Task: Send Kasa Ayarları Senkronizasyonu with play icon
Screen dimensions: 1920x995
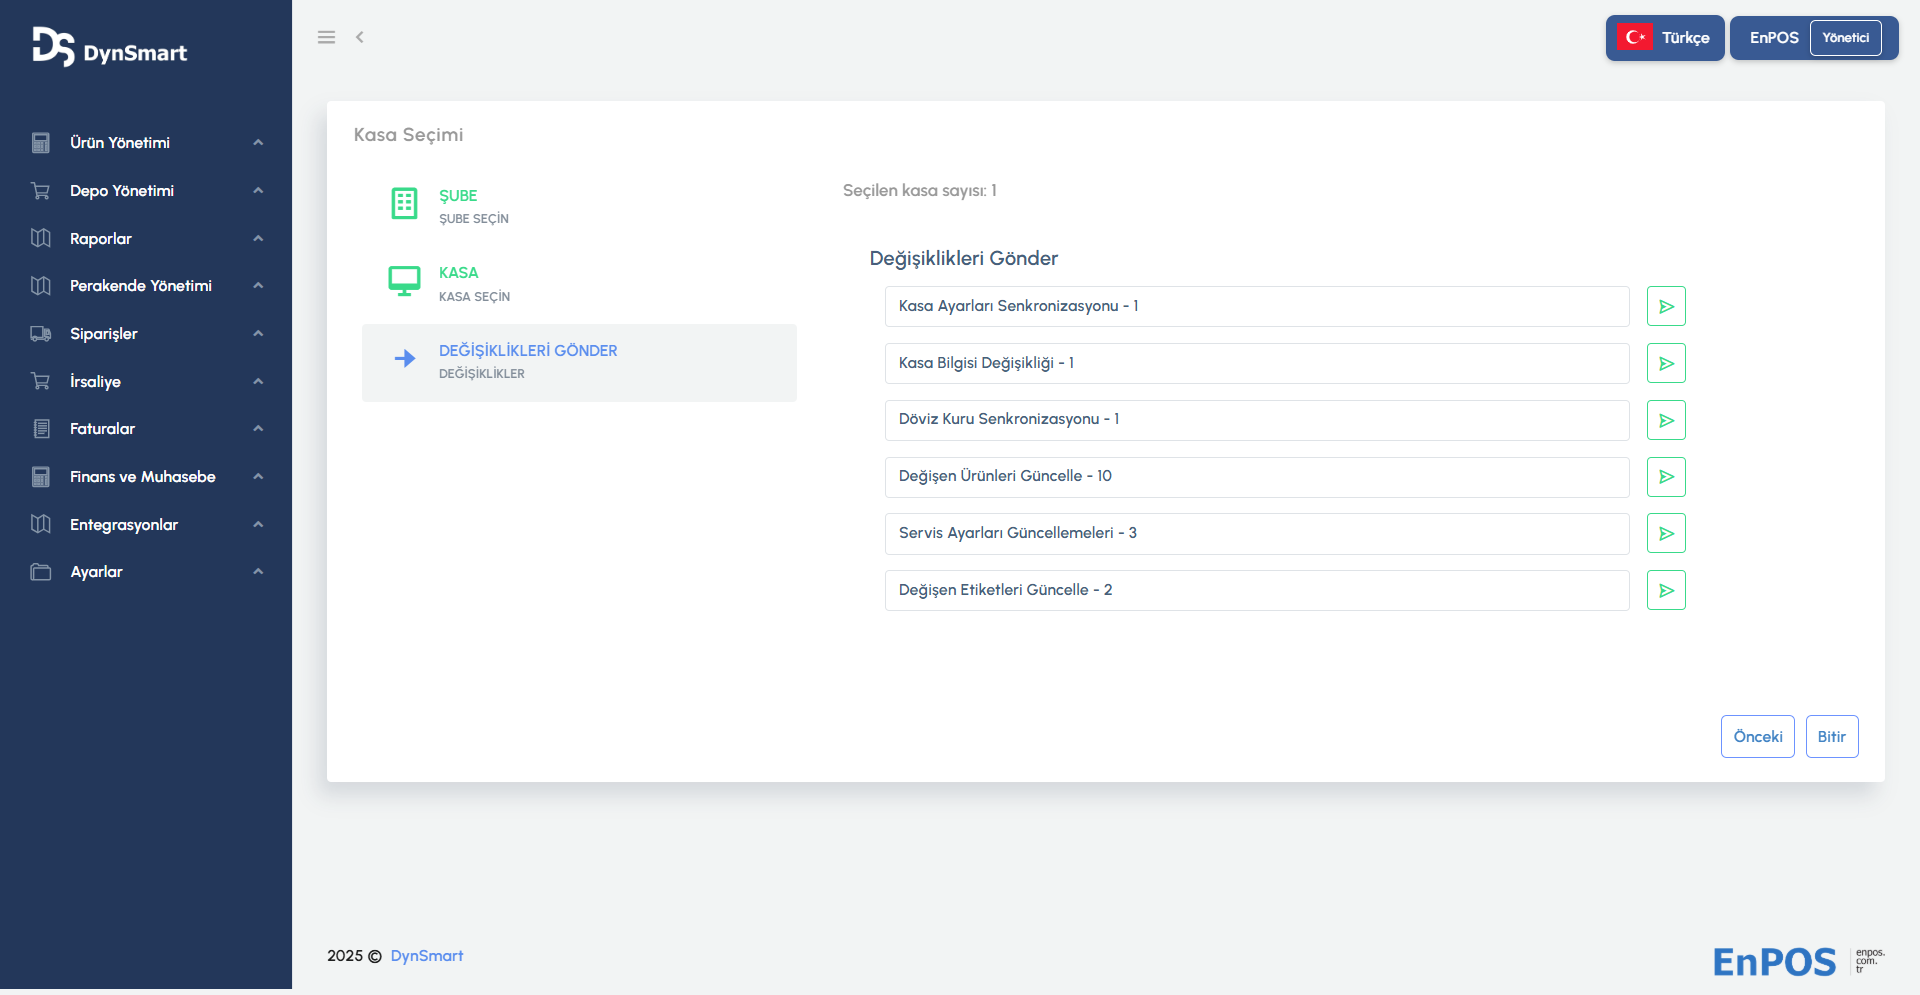Action: tap(1666, 306)
